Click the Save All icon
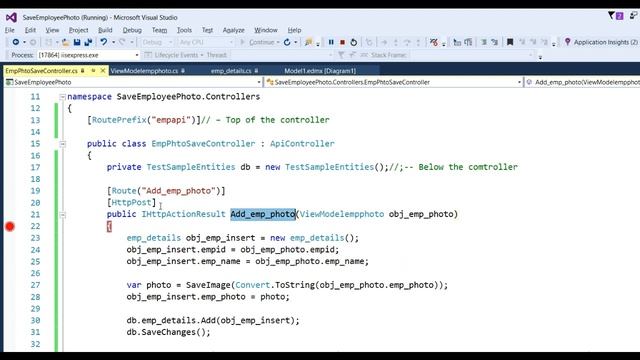 click(88, 42)
